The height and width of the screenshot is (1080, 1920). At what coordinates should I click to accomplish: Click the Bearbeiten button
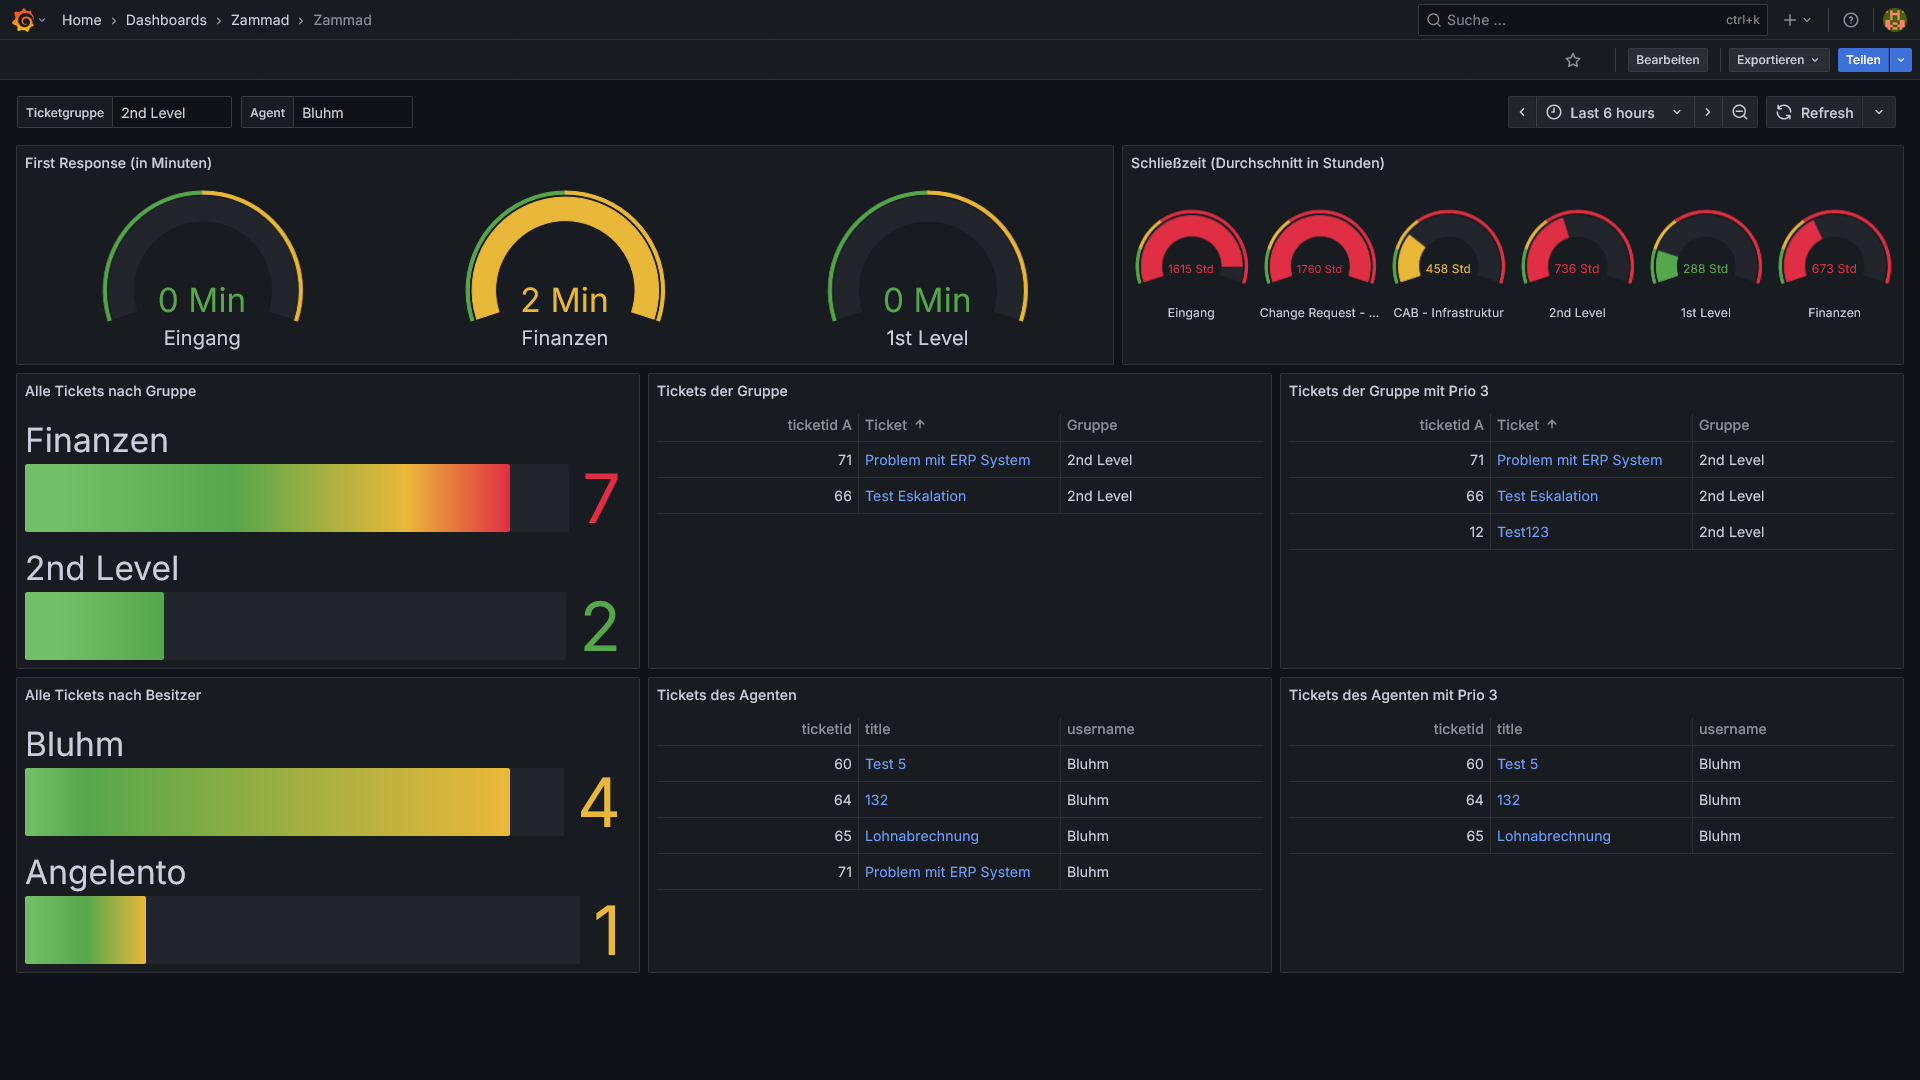pos(1667,60)
